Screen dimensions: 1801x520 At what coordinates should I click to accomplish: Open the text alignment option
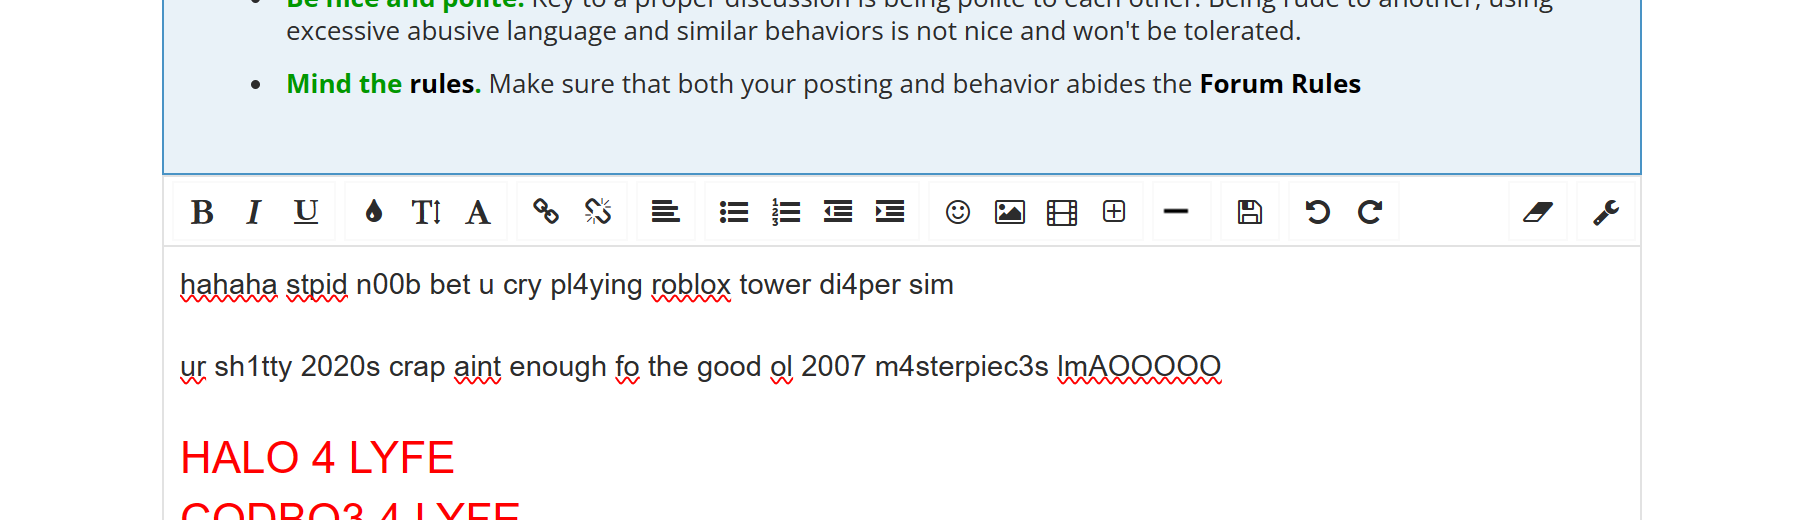click(x=666, y=212)
